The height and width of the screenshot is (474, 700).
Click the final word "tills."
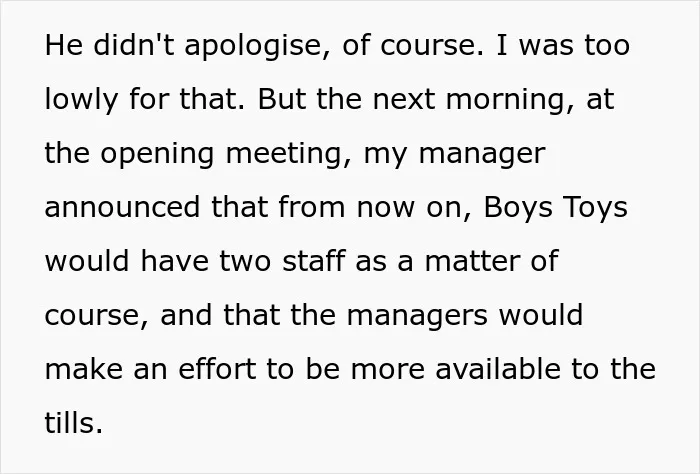click(x=74, y=424)
